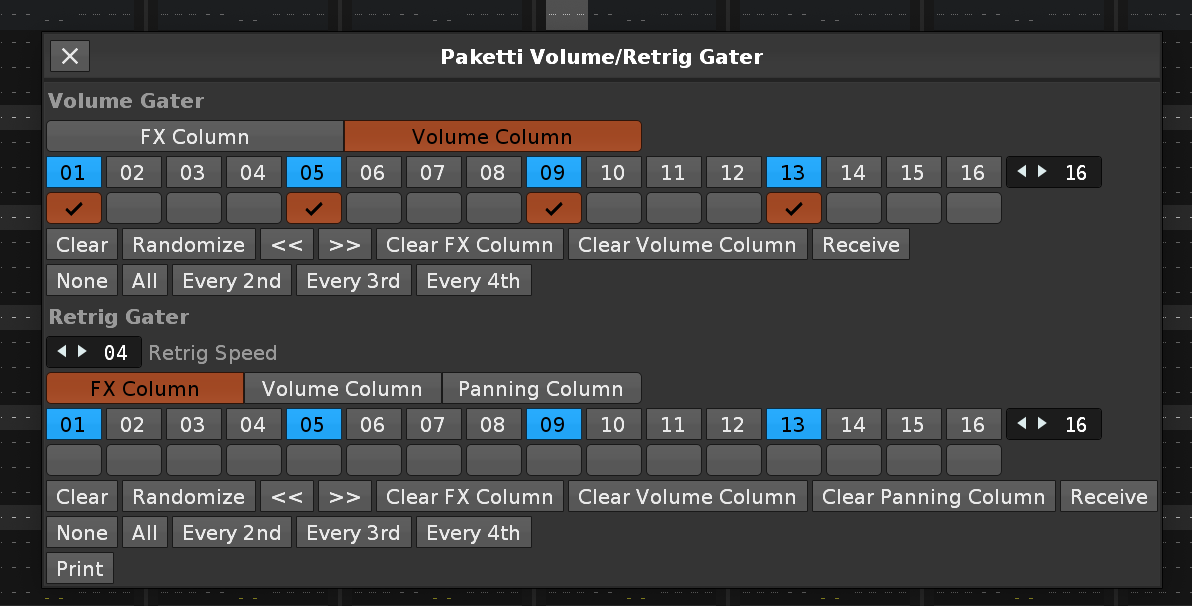Viewport: 1192px width, 606px height.
Task: Enable Volume Gater step 03 checkbox
Action: [x=193, y=209]
